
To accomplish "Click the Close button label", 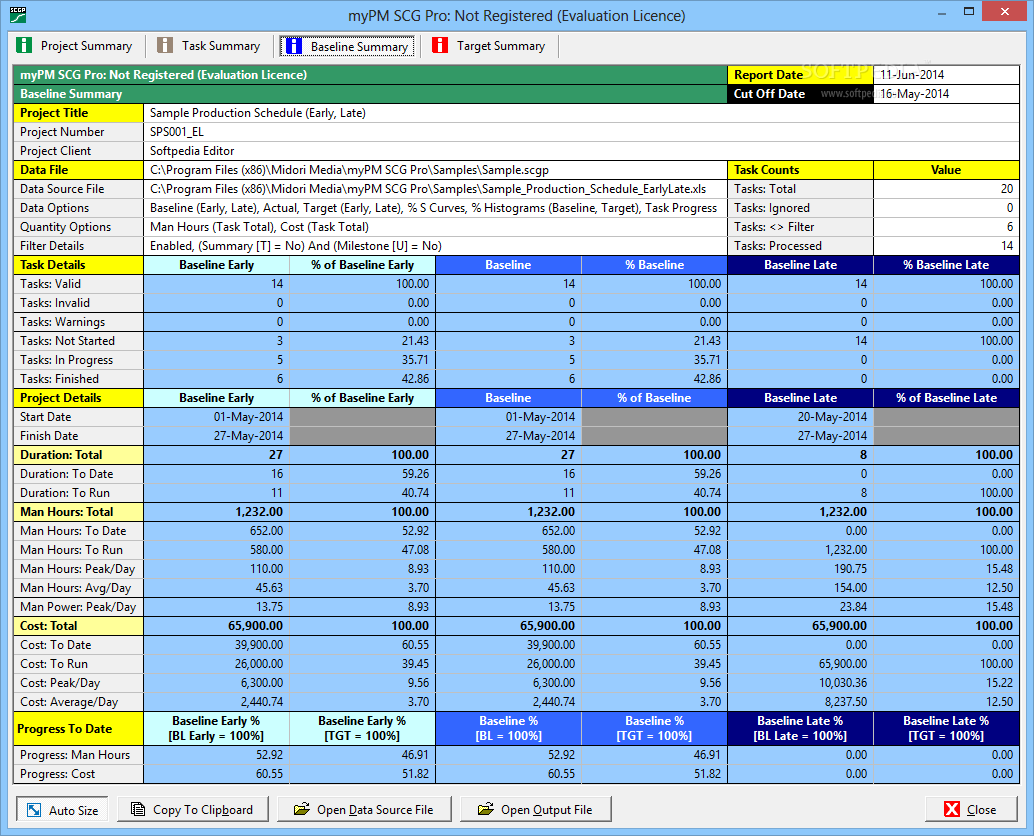I will 981,810.
